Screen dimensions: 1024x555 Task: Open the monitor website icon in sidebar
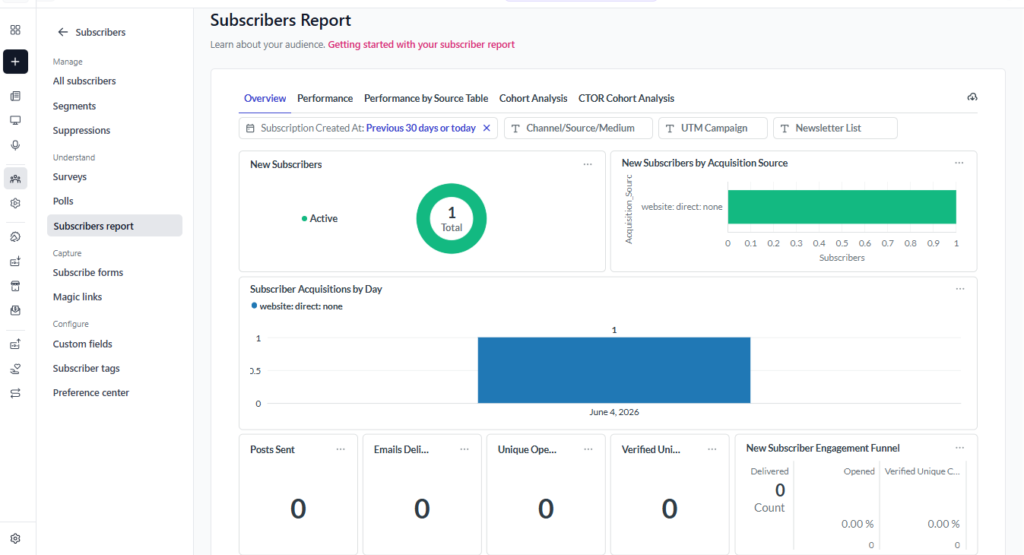tap(15, 120)
